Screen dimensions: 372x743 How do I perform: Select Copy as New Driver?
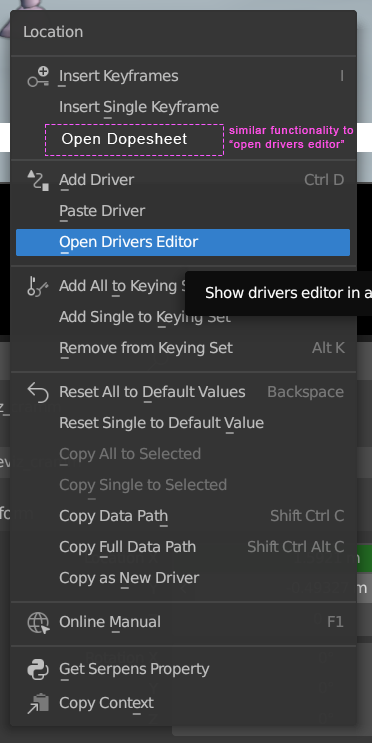(183, 578)
